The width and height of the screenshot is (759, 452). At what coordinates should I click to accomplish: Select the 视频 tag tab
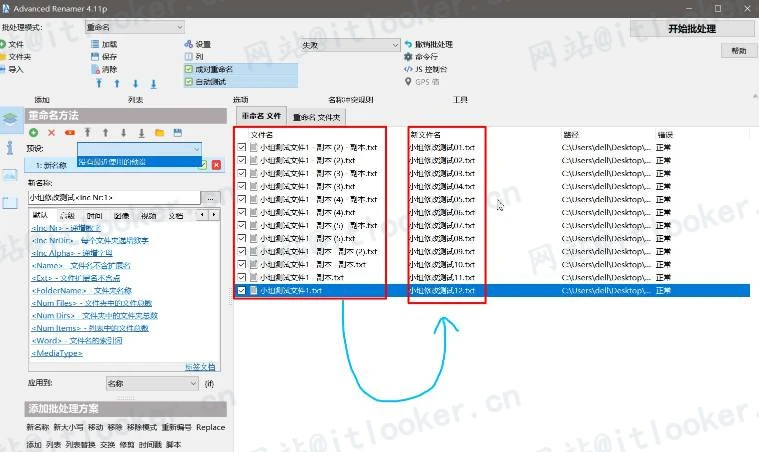[x=148, y=215]
